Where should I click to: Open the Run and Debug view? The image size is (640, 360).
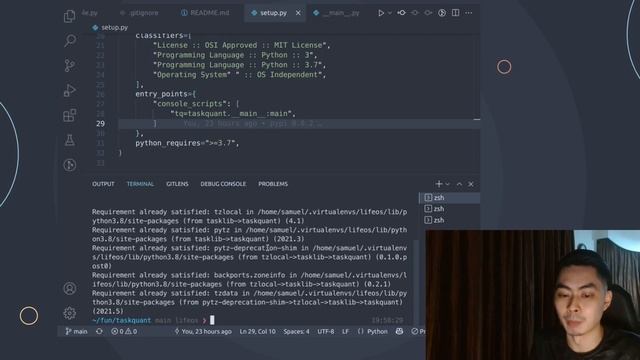pos(69,90)
